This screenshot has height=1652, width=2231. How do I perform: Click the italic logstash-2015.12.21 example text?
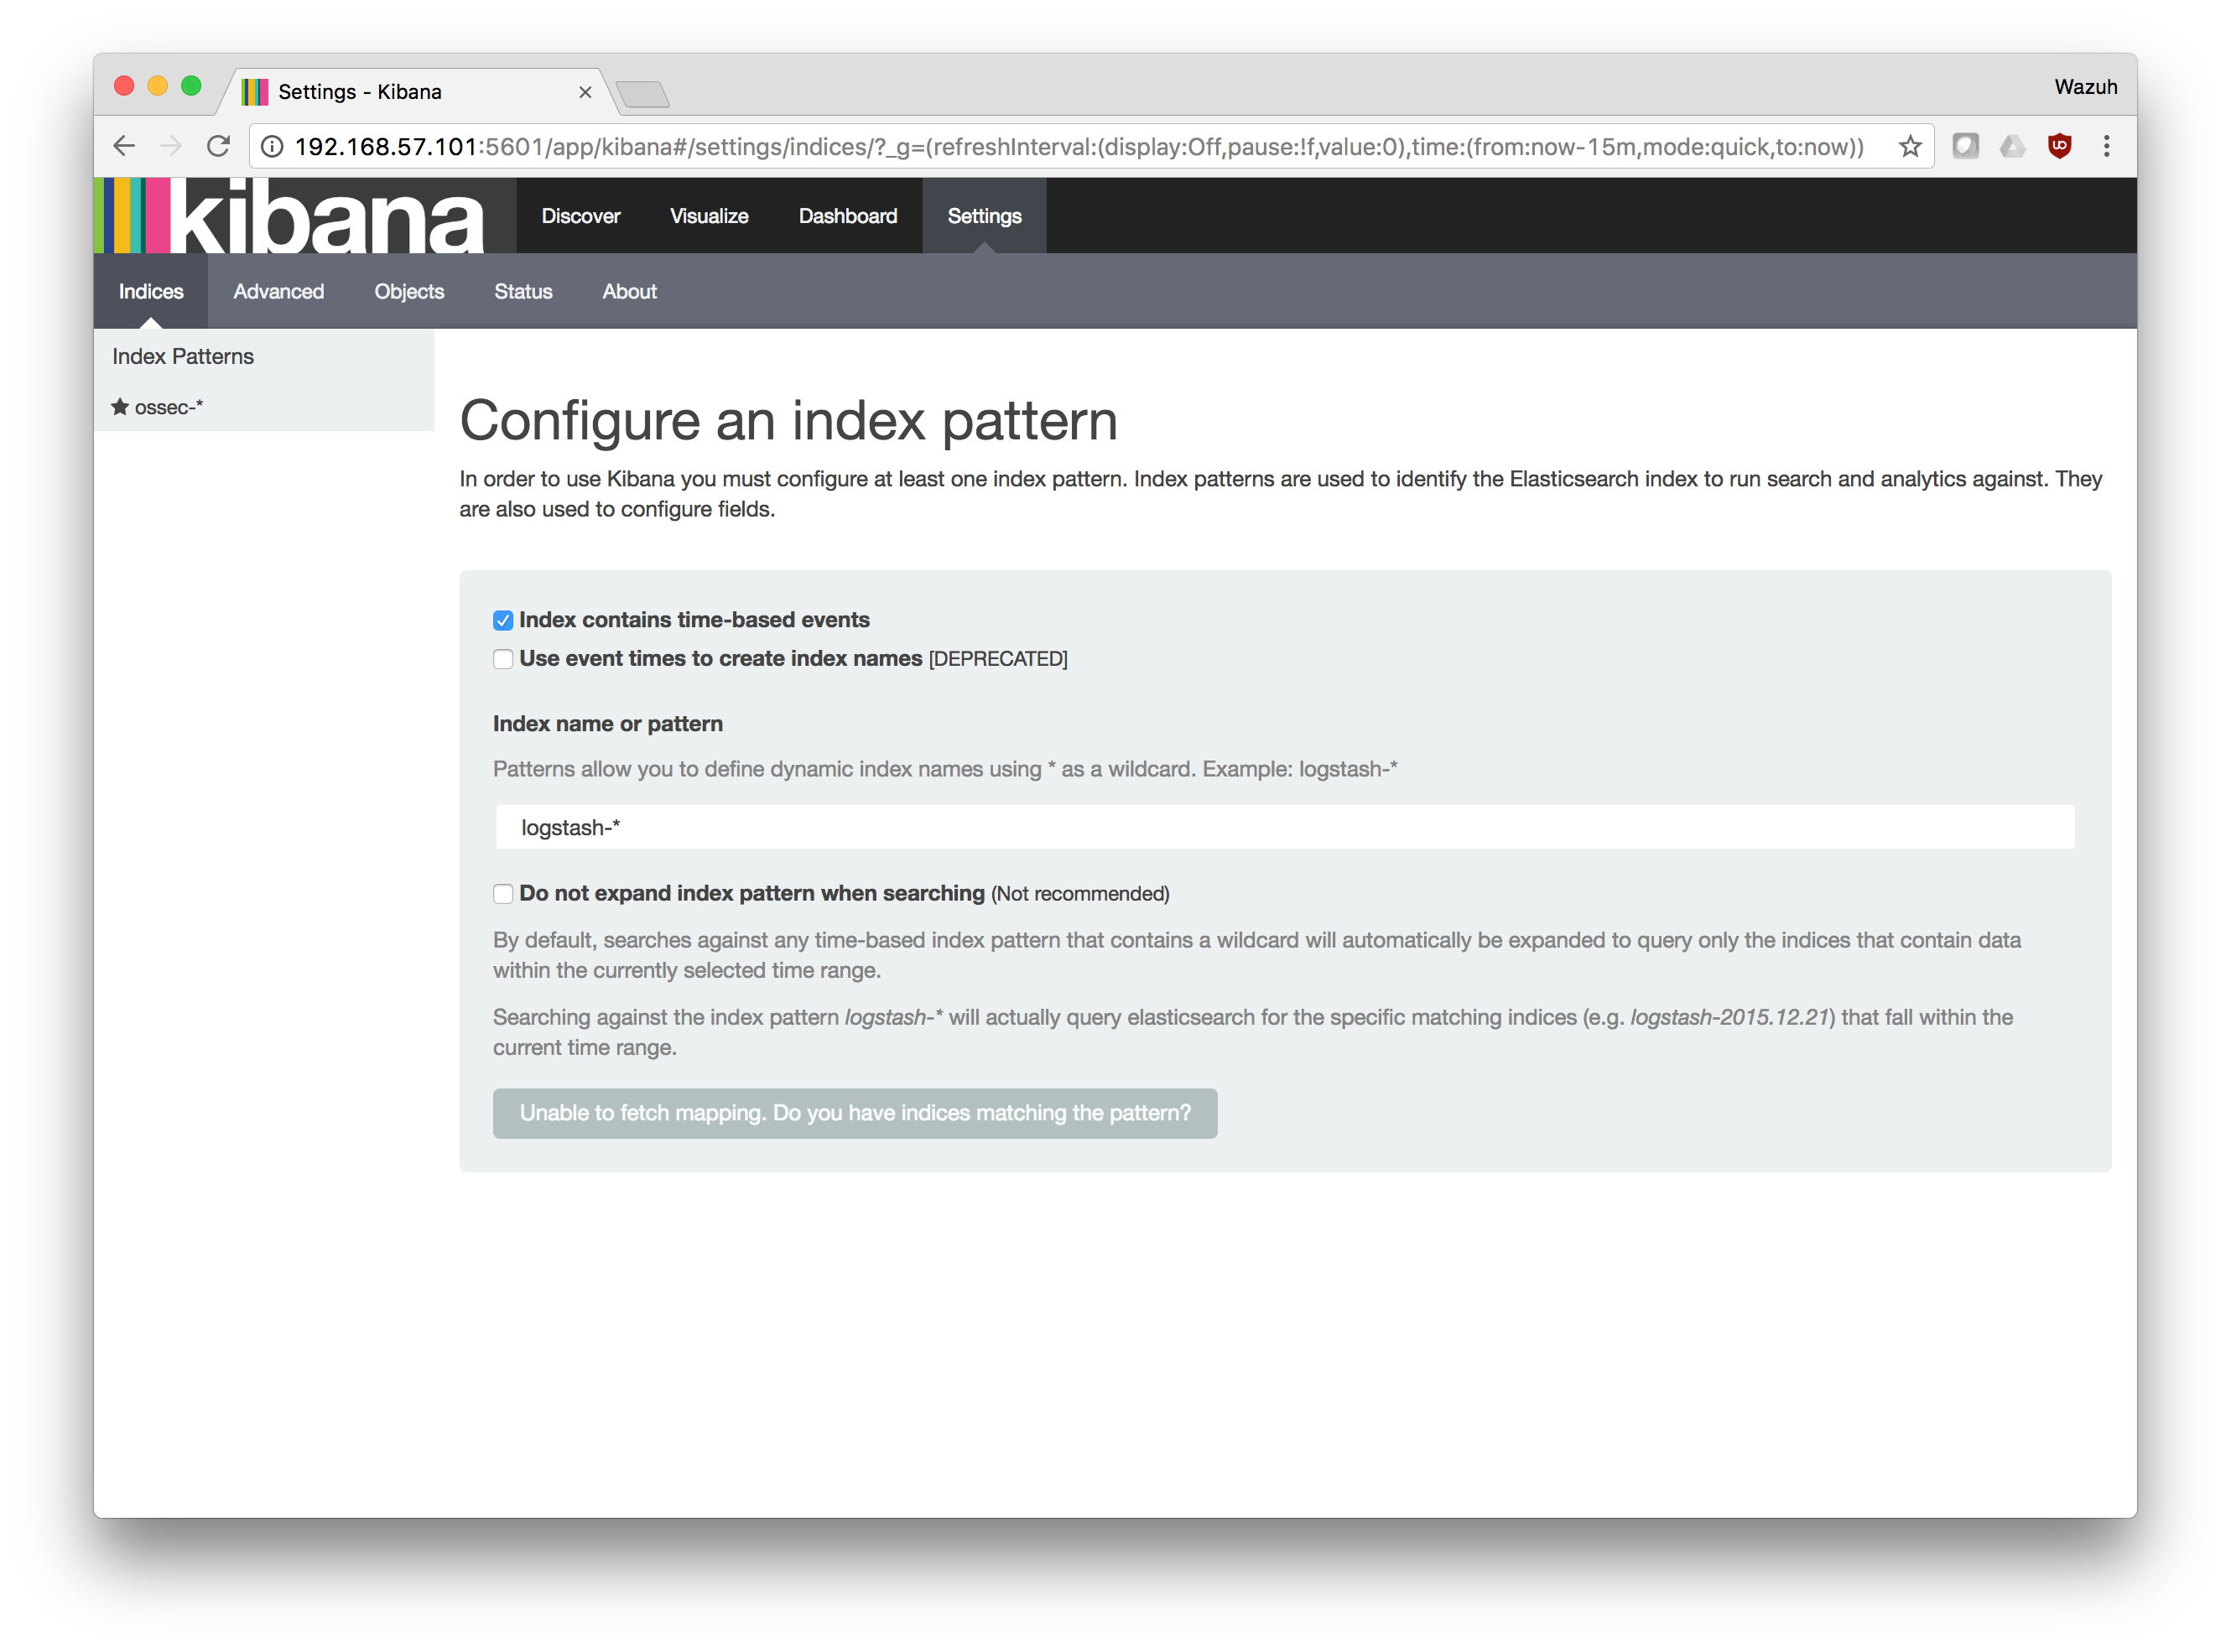point(1730,1017)
